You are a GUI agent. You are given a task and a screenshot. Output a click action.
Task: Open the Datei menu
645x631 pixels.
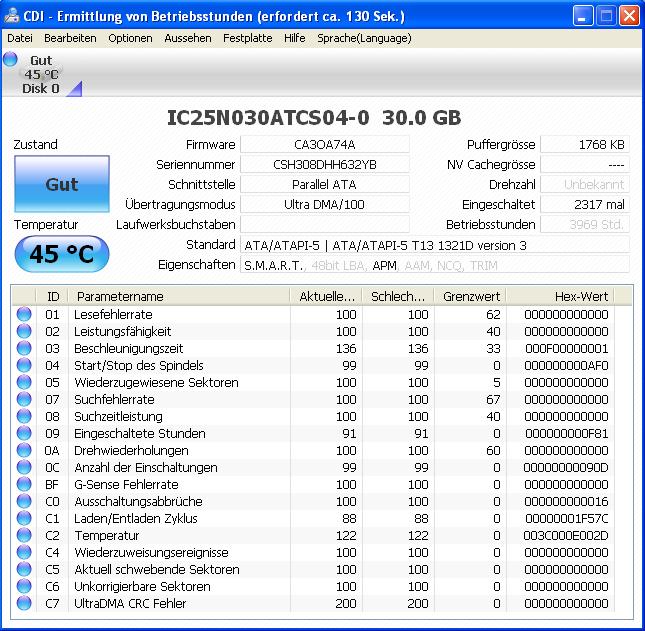20,38
